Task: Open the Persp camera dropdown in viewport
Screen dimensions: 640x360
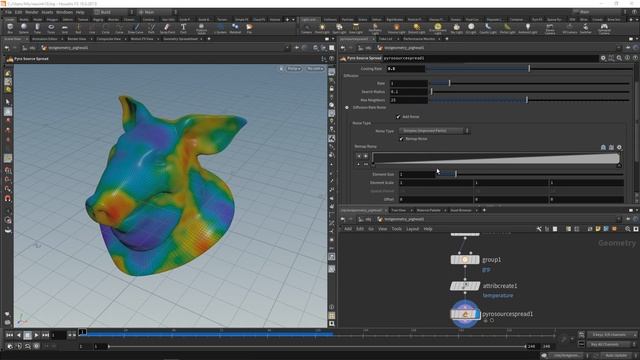Action: pyautogui.click(x=293, y=69)
